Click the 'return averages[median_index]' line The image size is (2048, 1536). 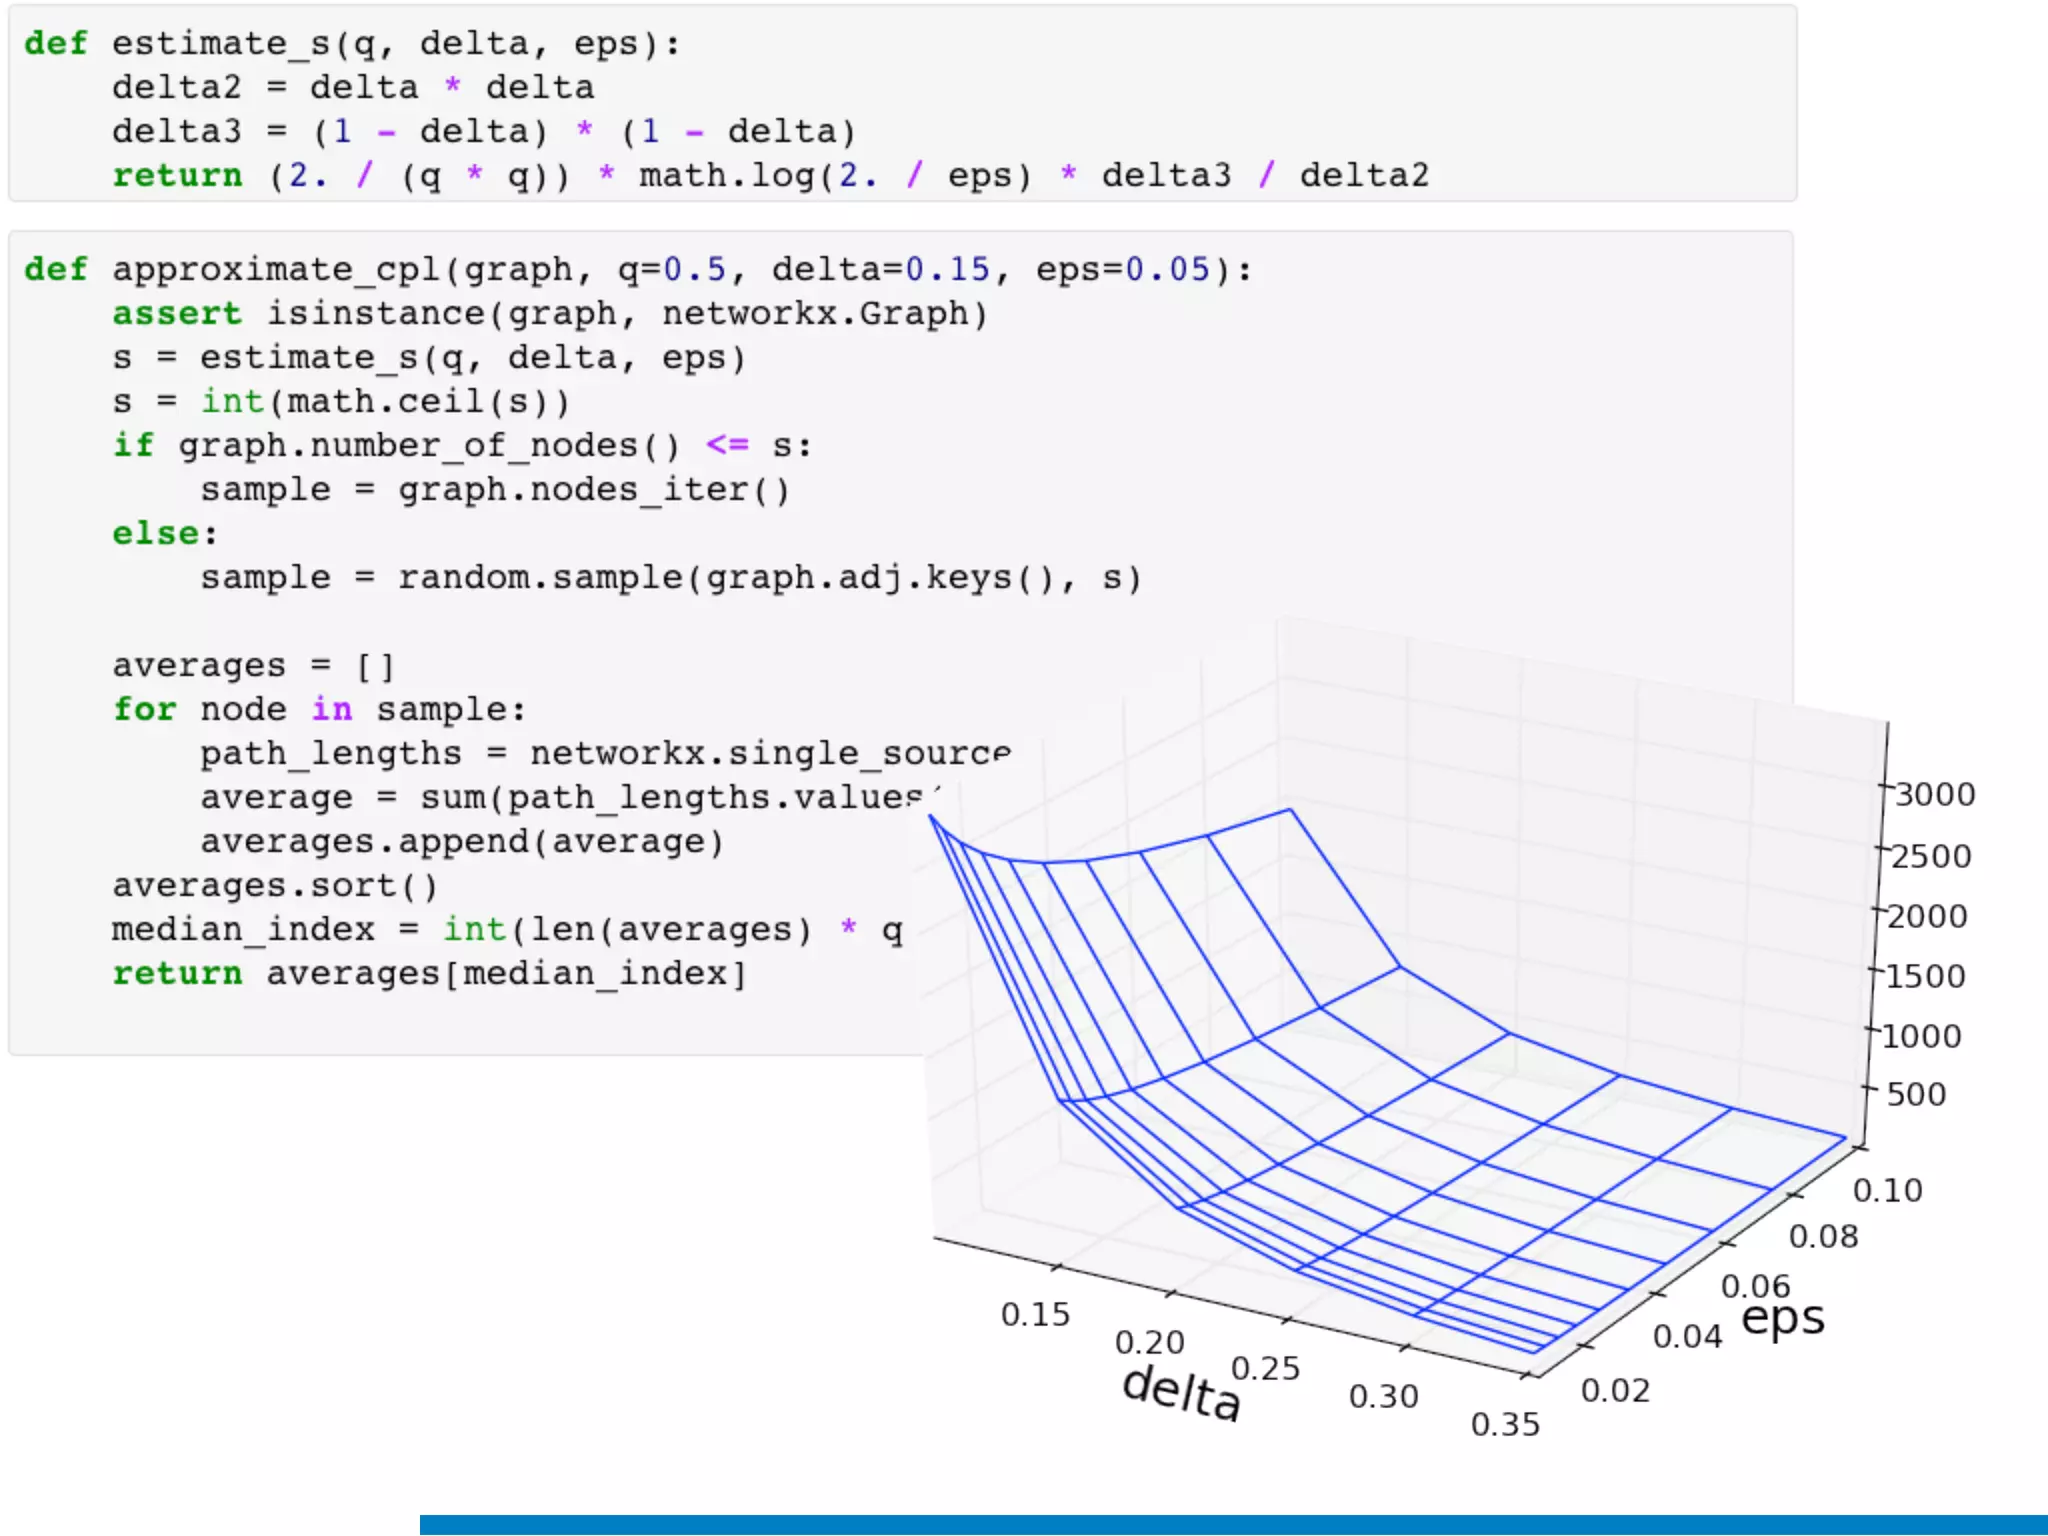[430, 974]
